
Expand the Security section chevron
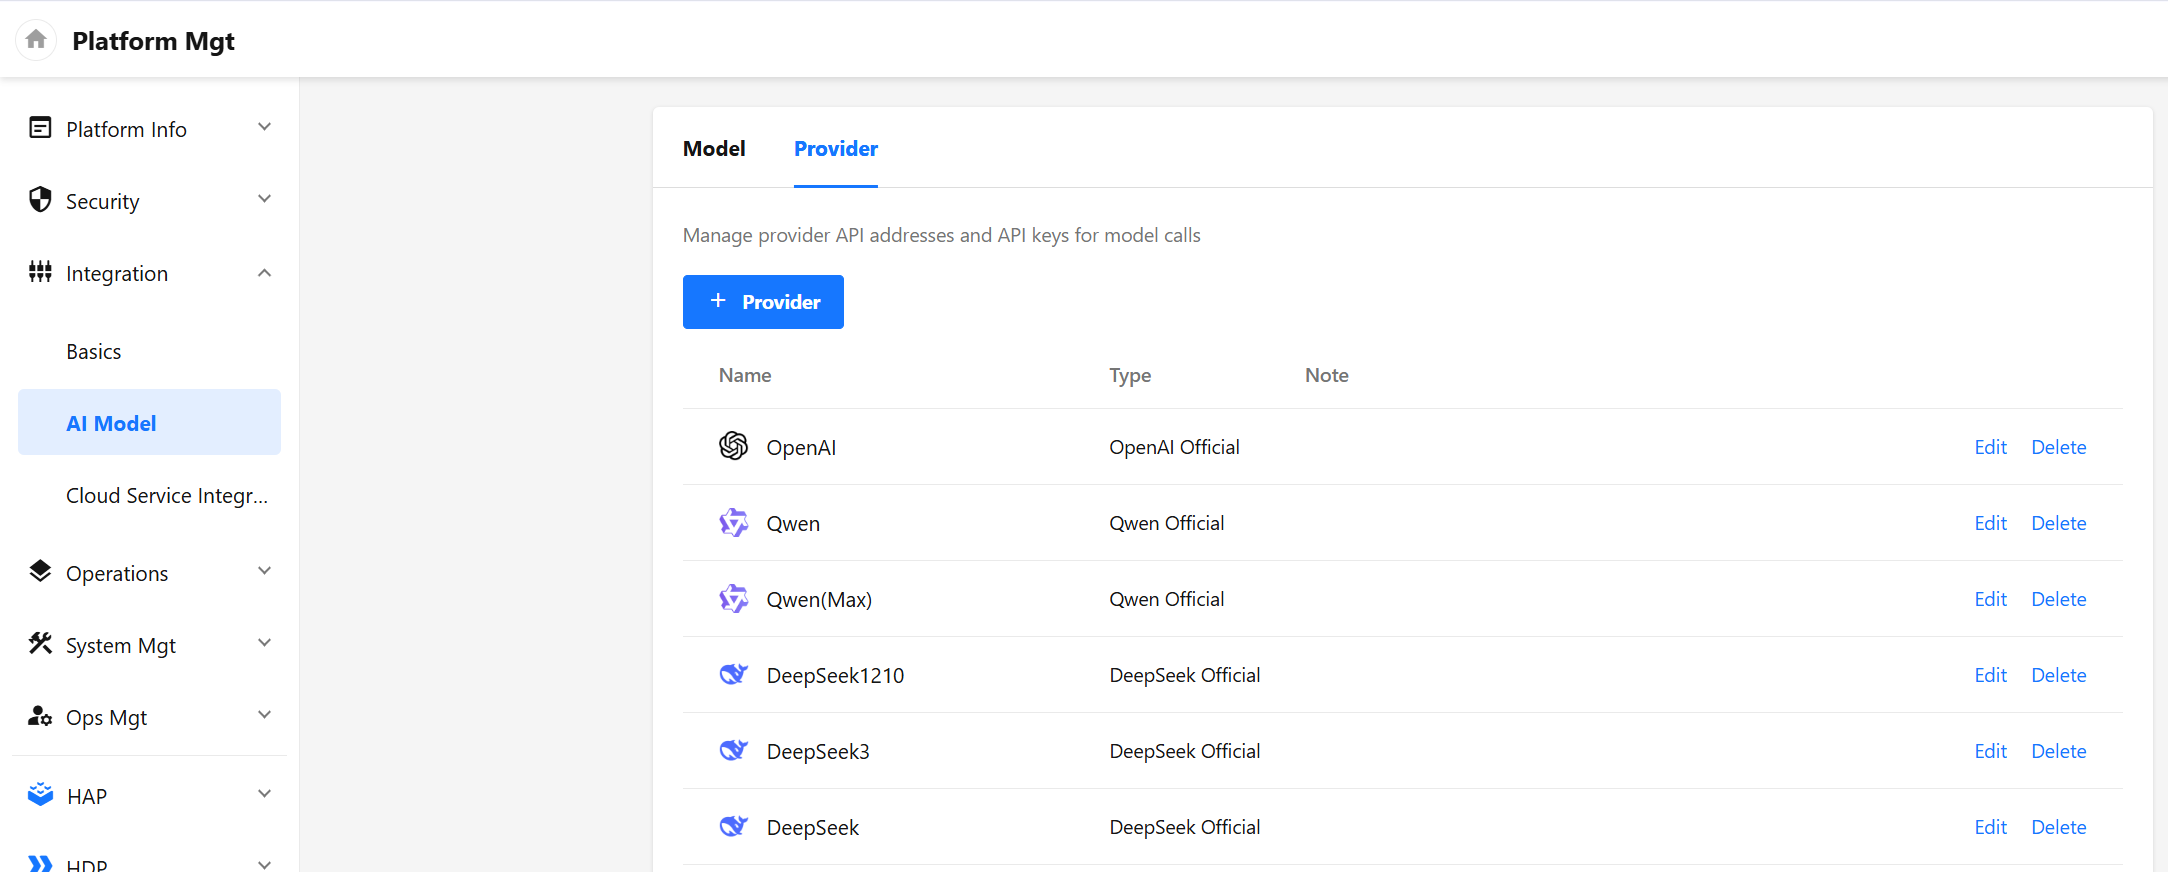point(264,199)
